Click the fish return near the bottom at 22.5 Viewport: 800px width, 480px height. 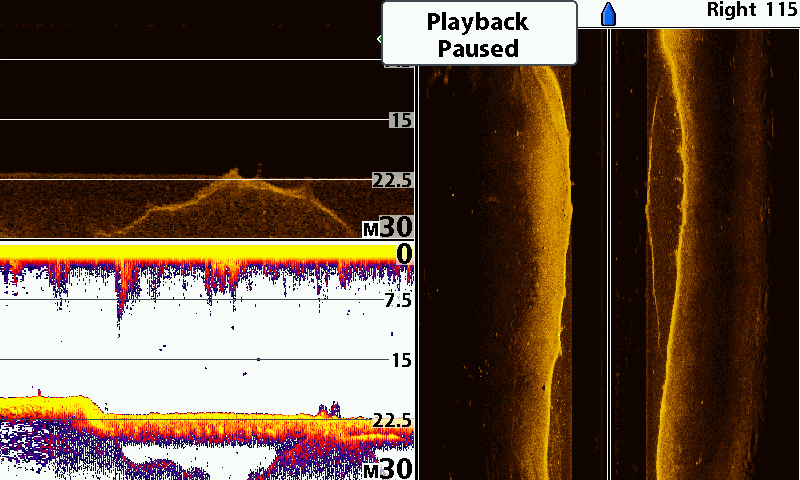coord(328,408)
